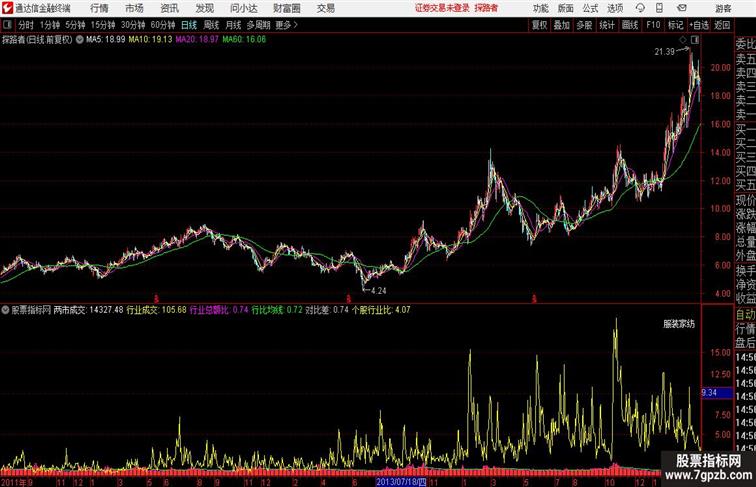The width and height of the screenshot is (756, 487).
Task: Open the mail envelope icon
Action: coord(682,8)
